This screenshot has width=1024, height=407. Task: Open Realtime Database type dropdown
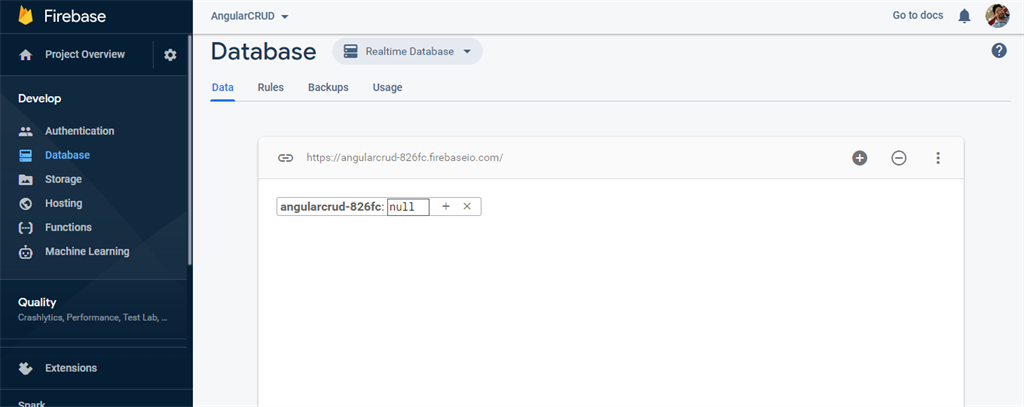click(x=408, y=52)
